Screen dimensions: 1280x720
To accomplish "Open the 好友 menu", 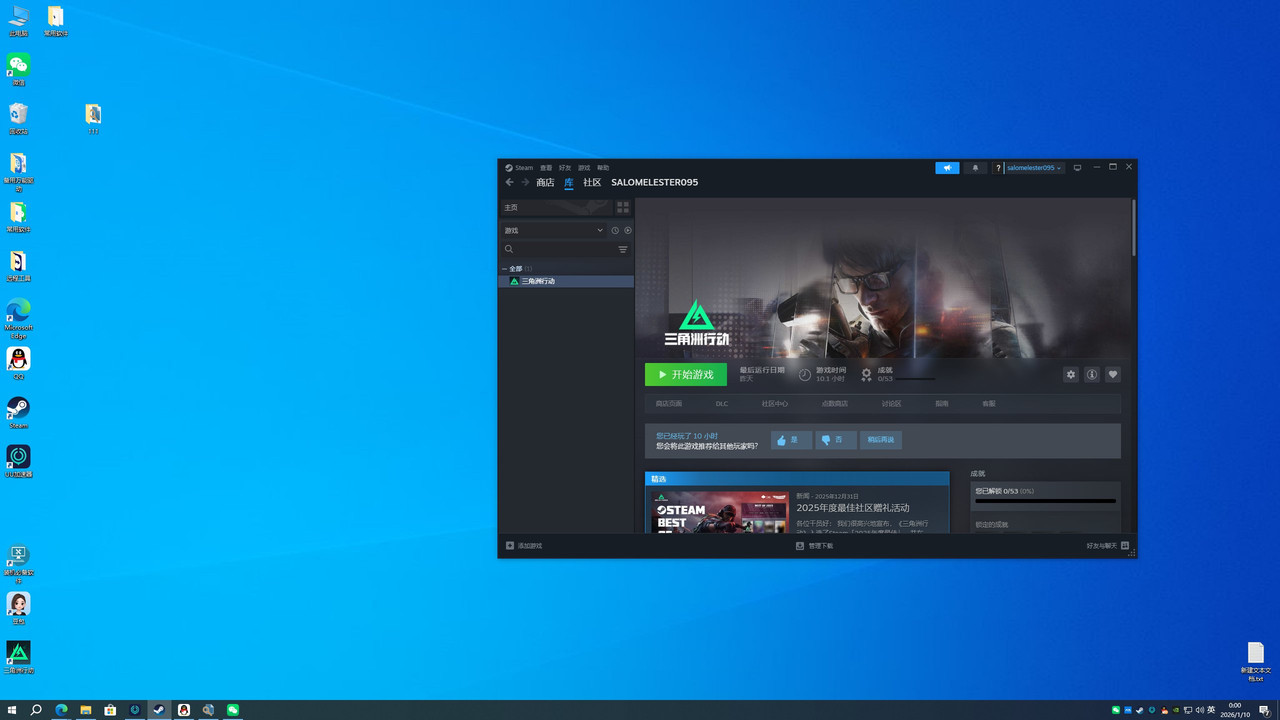I will [565, 168].
